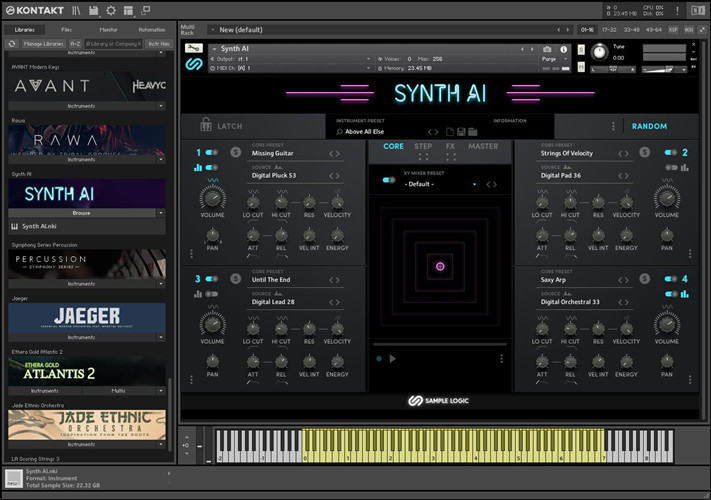Viewport: 711px width, 500px height.
Task: Click the refresh icon beside Manage Libraries
Action: 10,44
